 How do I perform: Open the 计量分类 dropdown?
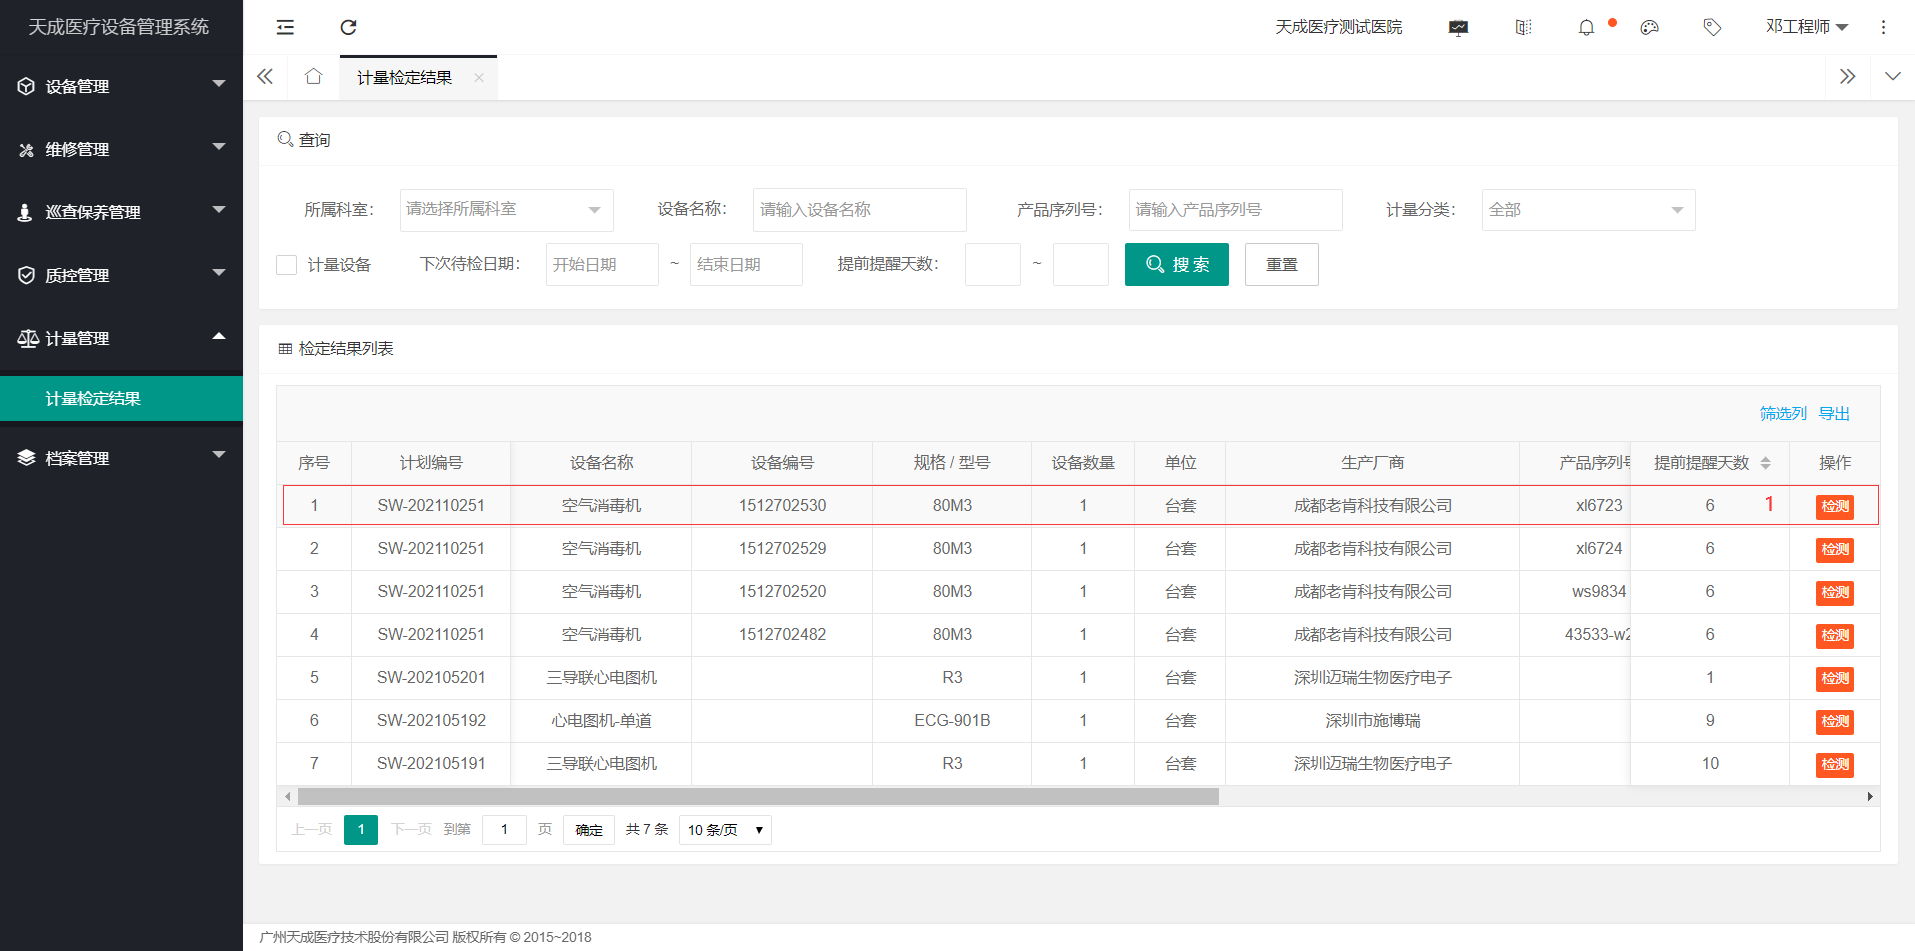(x=1588, y=210)
